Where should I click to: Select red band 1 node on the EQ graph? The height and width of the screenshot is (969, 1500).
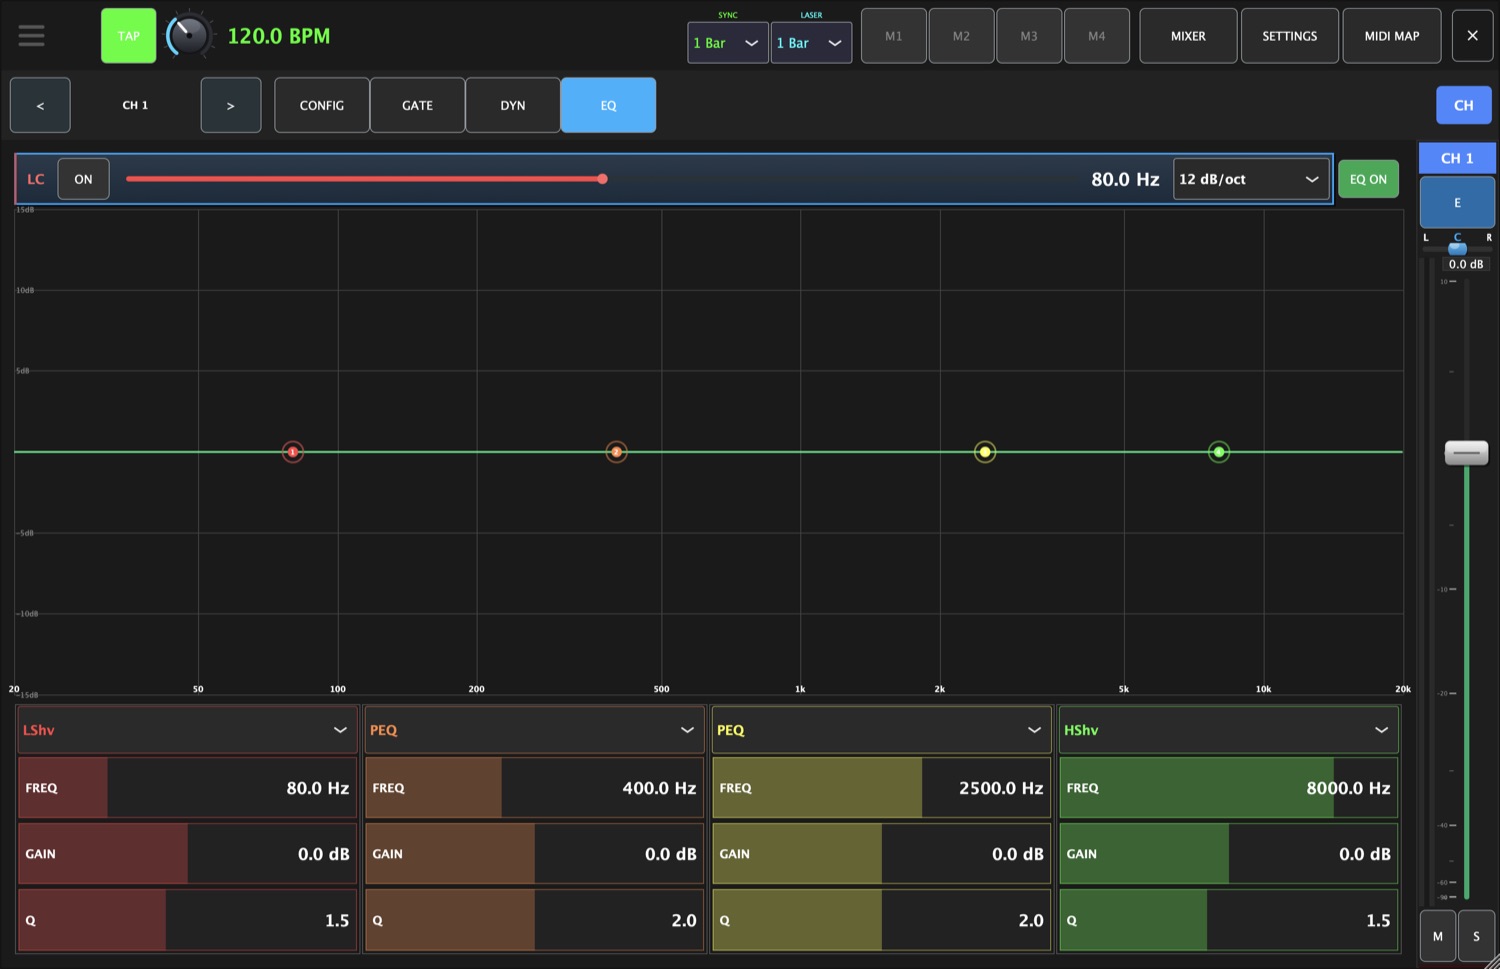coord(293,452)
